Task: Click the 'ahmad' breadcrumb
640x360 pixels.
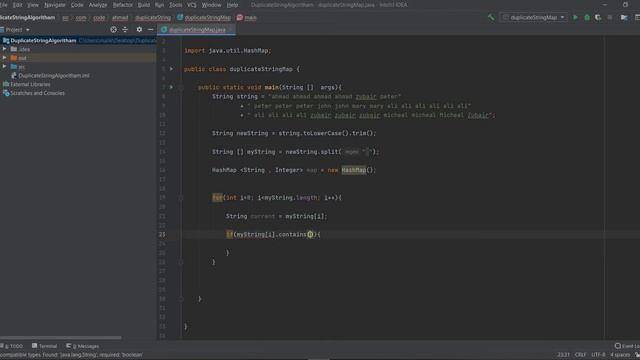Action: 120,18
